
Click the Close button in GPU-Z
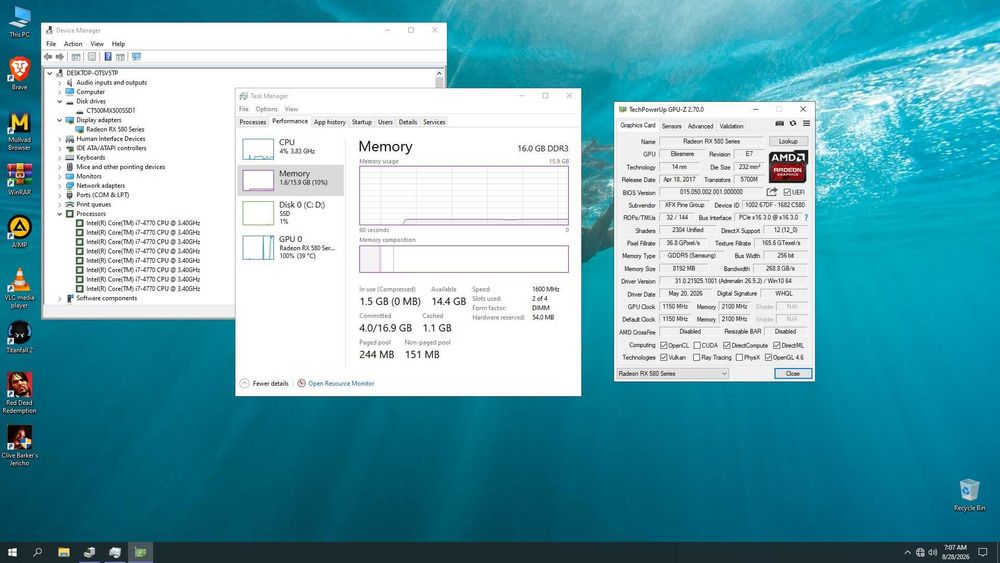point(793,373)
